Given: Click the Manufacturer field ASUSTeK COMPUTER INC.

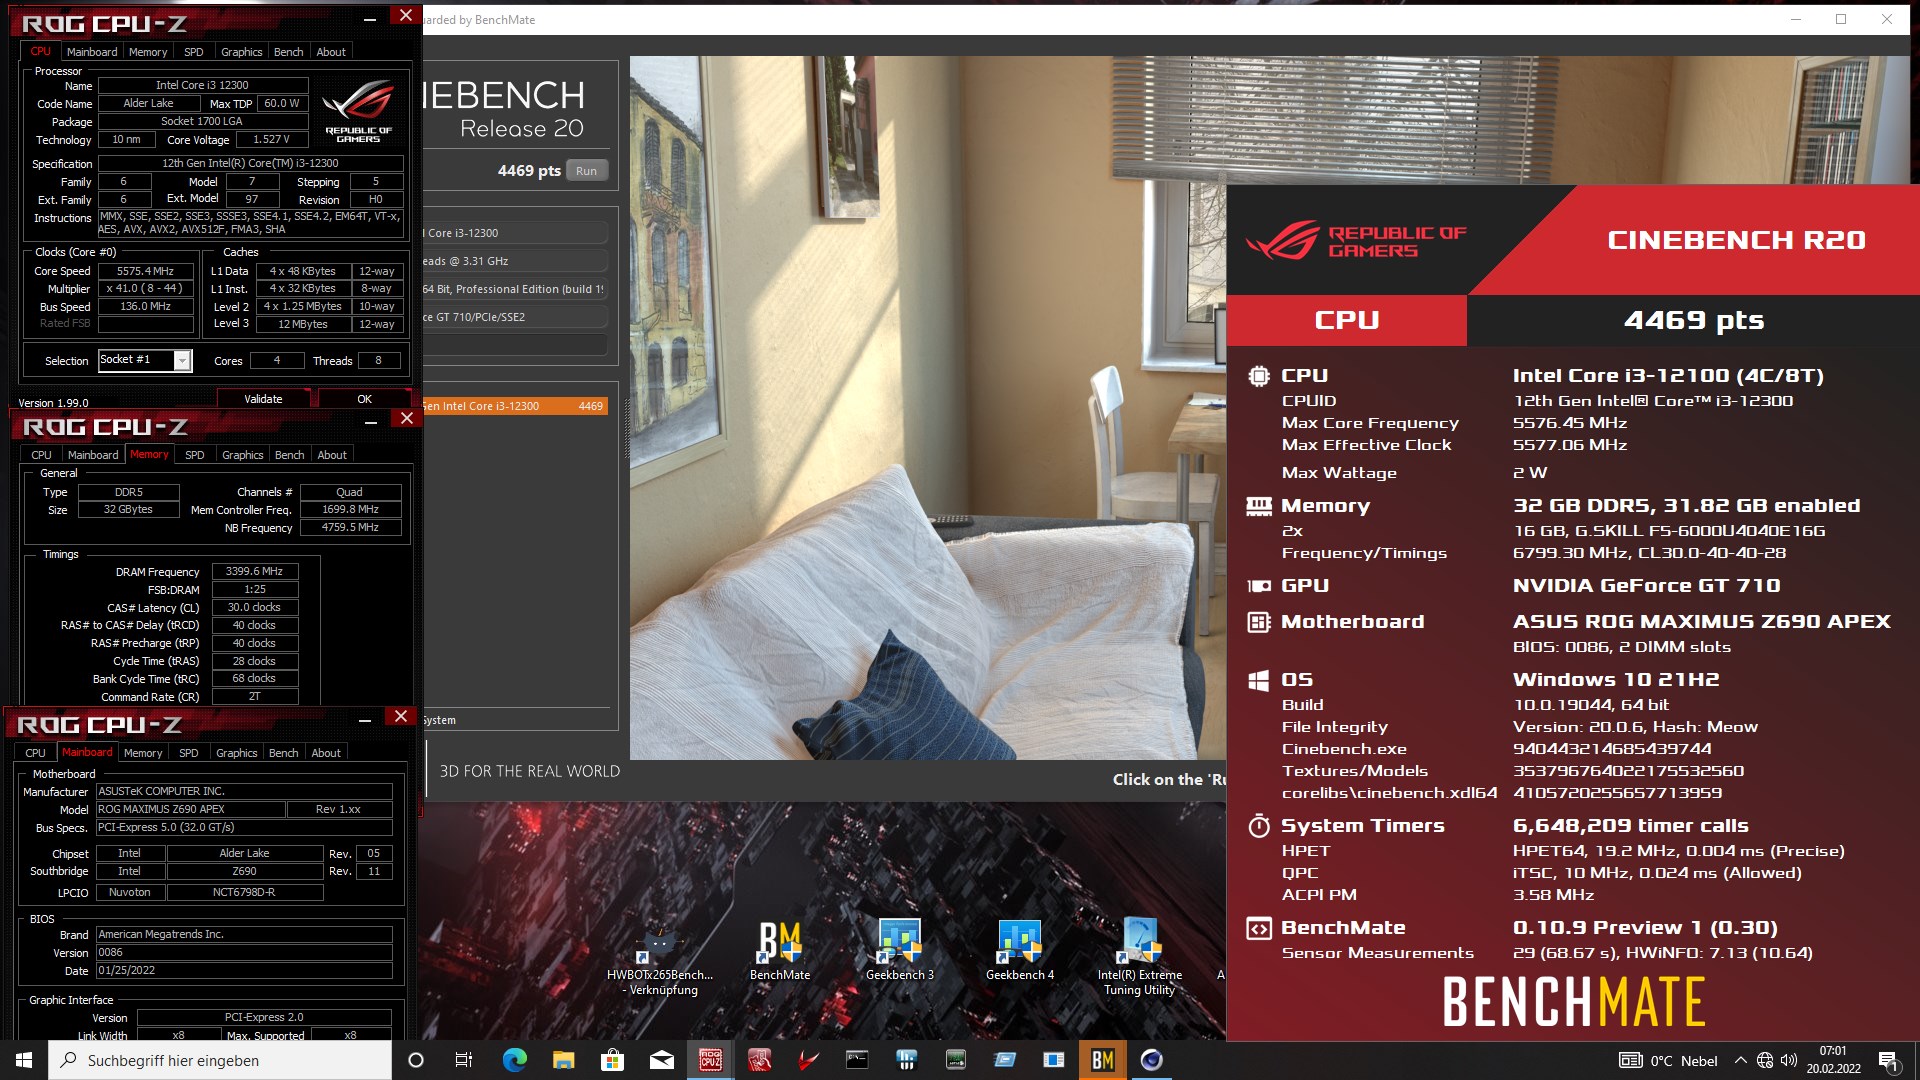Looking at the screenshot, I should click(x=244, y=792).
